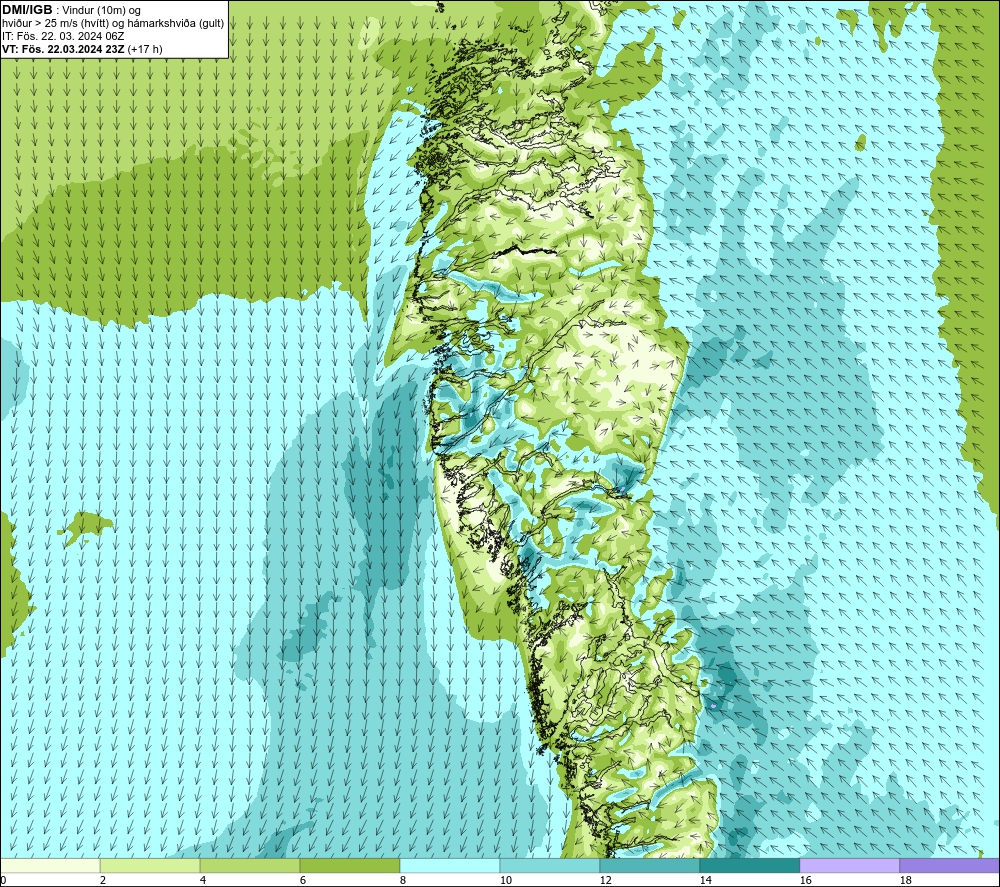Click the 'VT: Fös. 22.03.2024 23Z' valid time
The height and width of the screenshot is (887, 1000).
63,49
